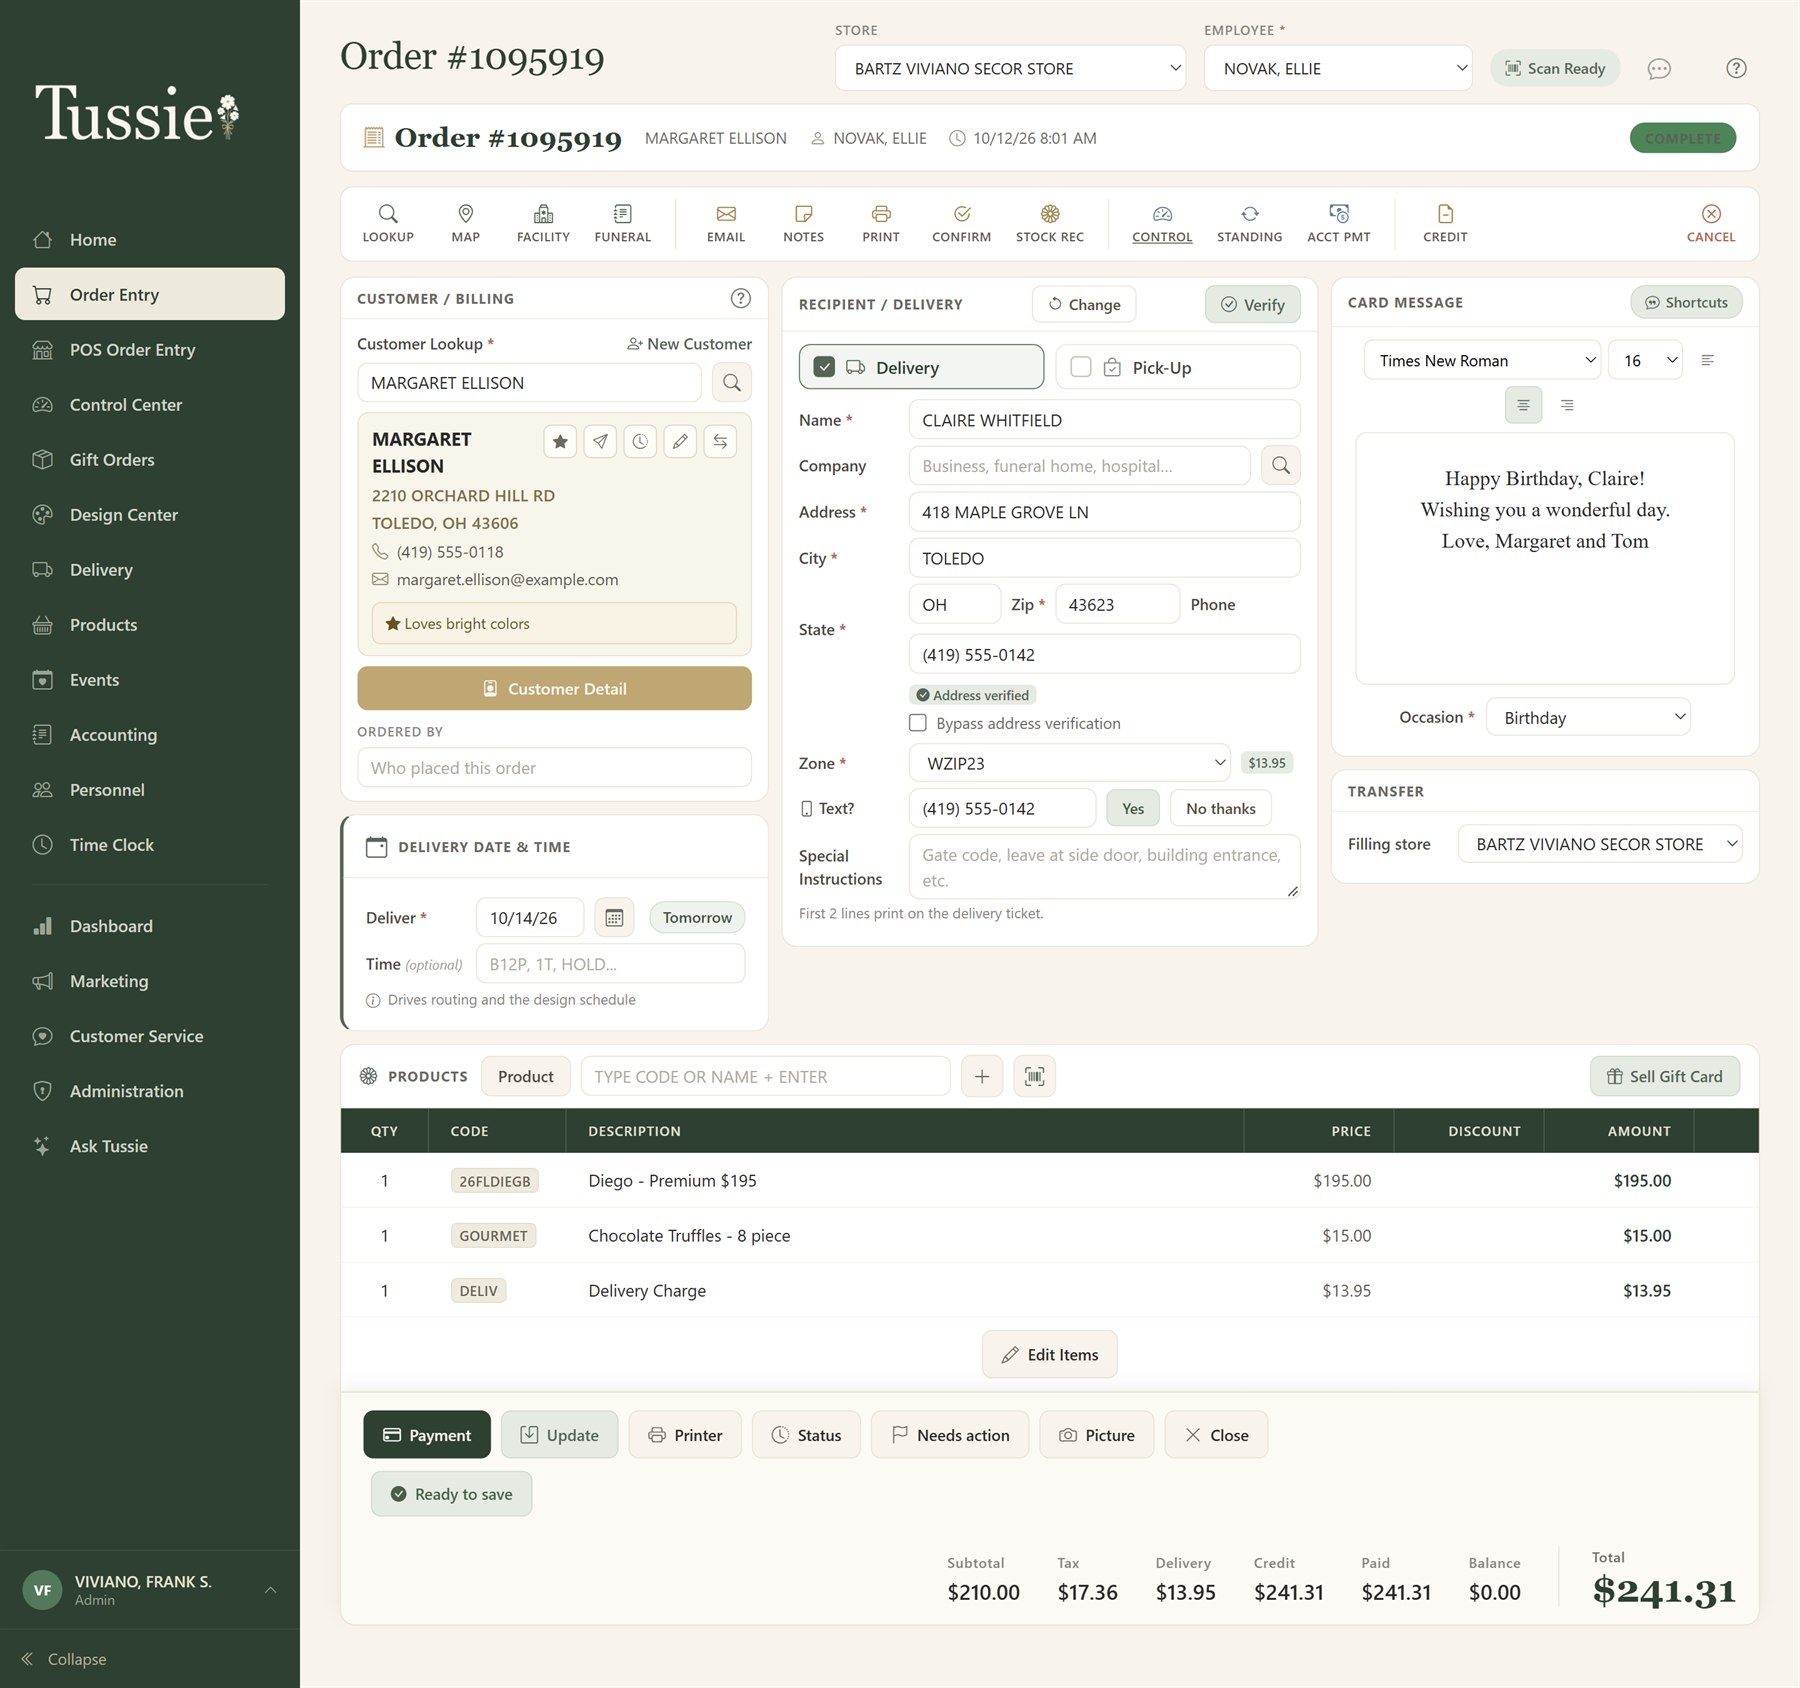This screenshot has height=1688, width=1800.
Task: Go to Gift Orders in sidebar
Action: [150, 460]
